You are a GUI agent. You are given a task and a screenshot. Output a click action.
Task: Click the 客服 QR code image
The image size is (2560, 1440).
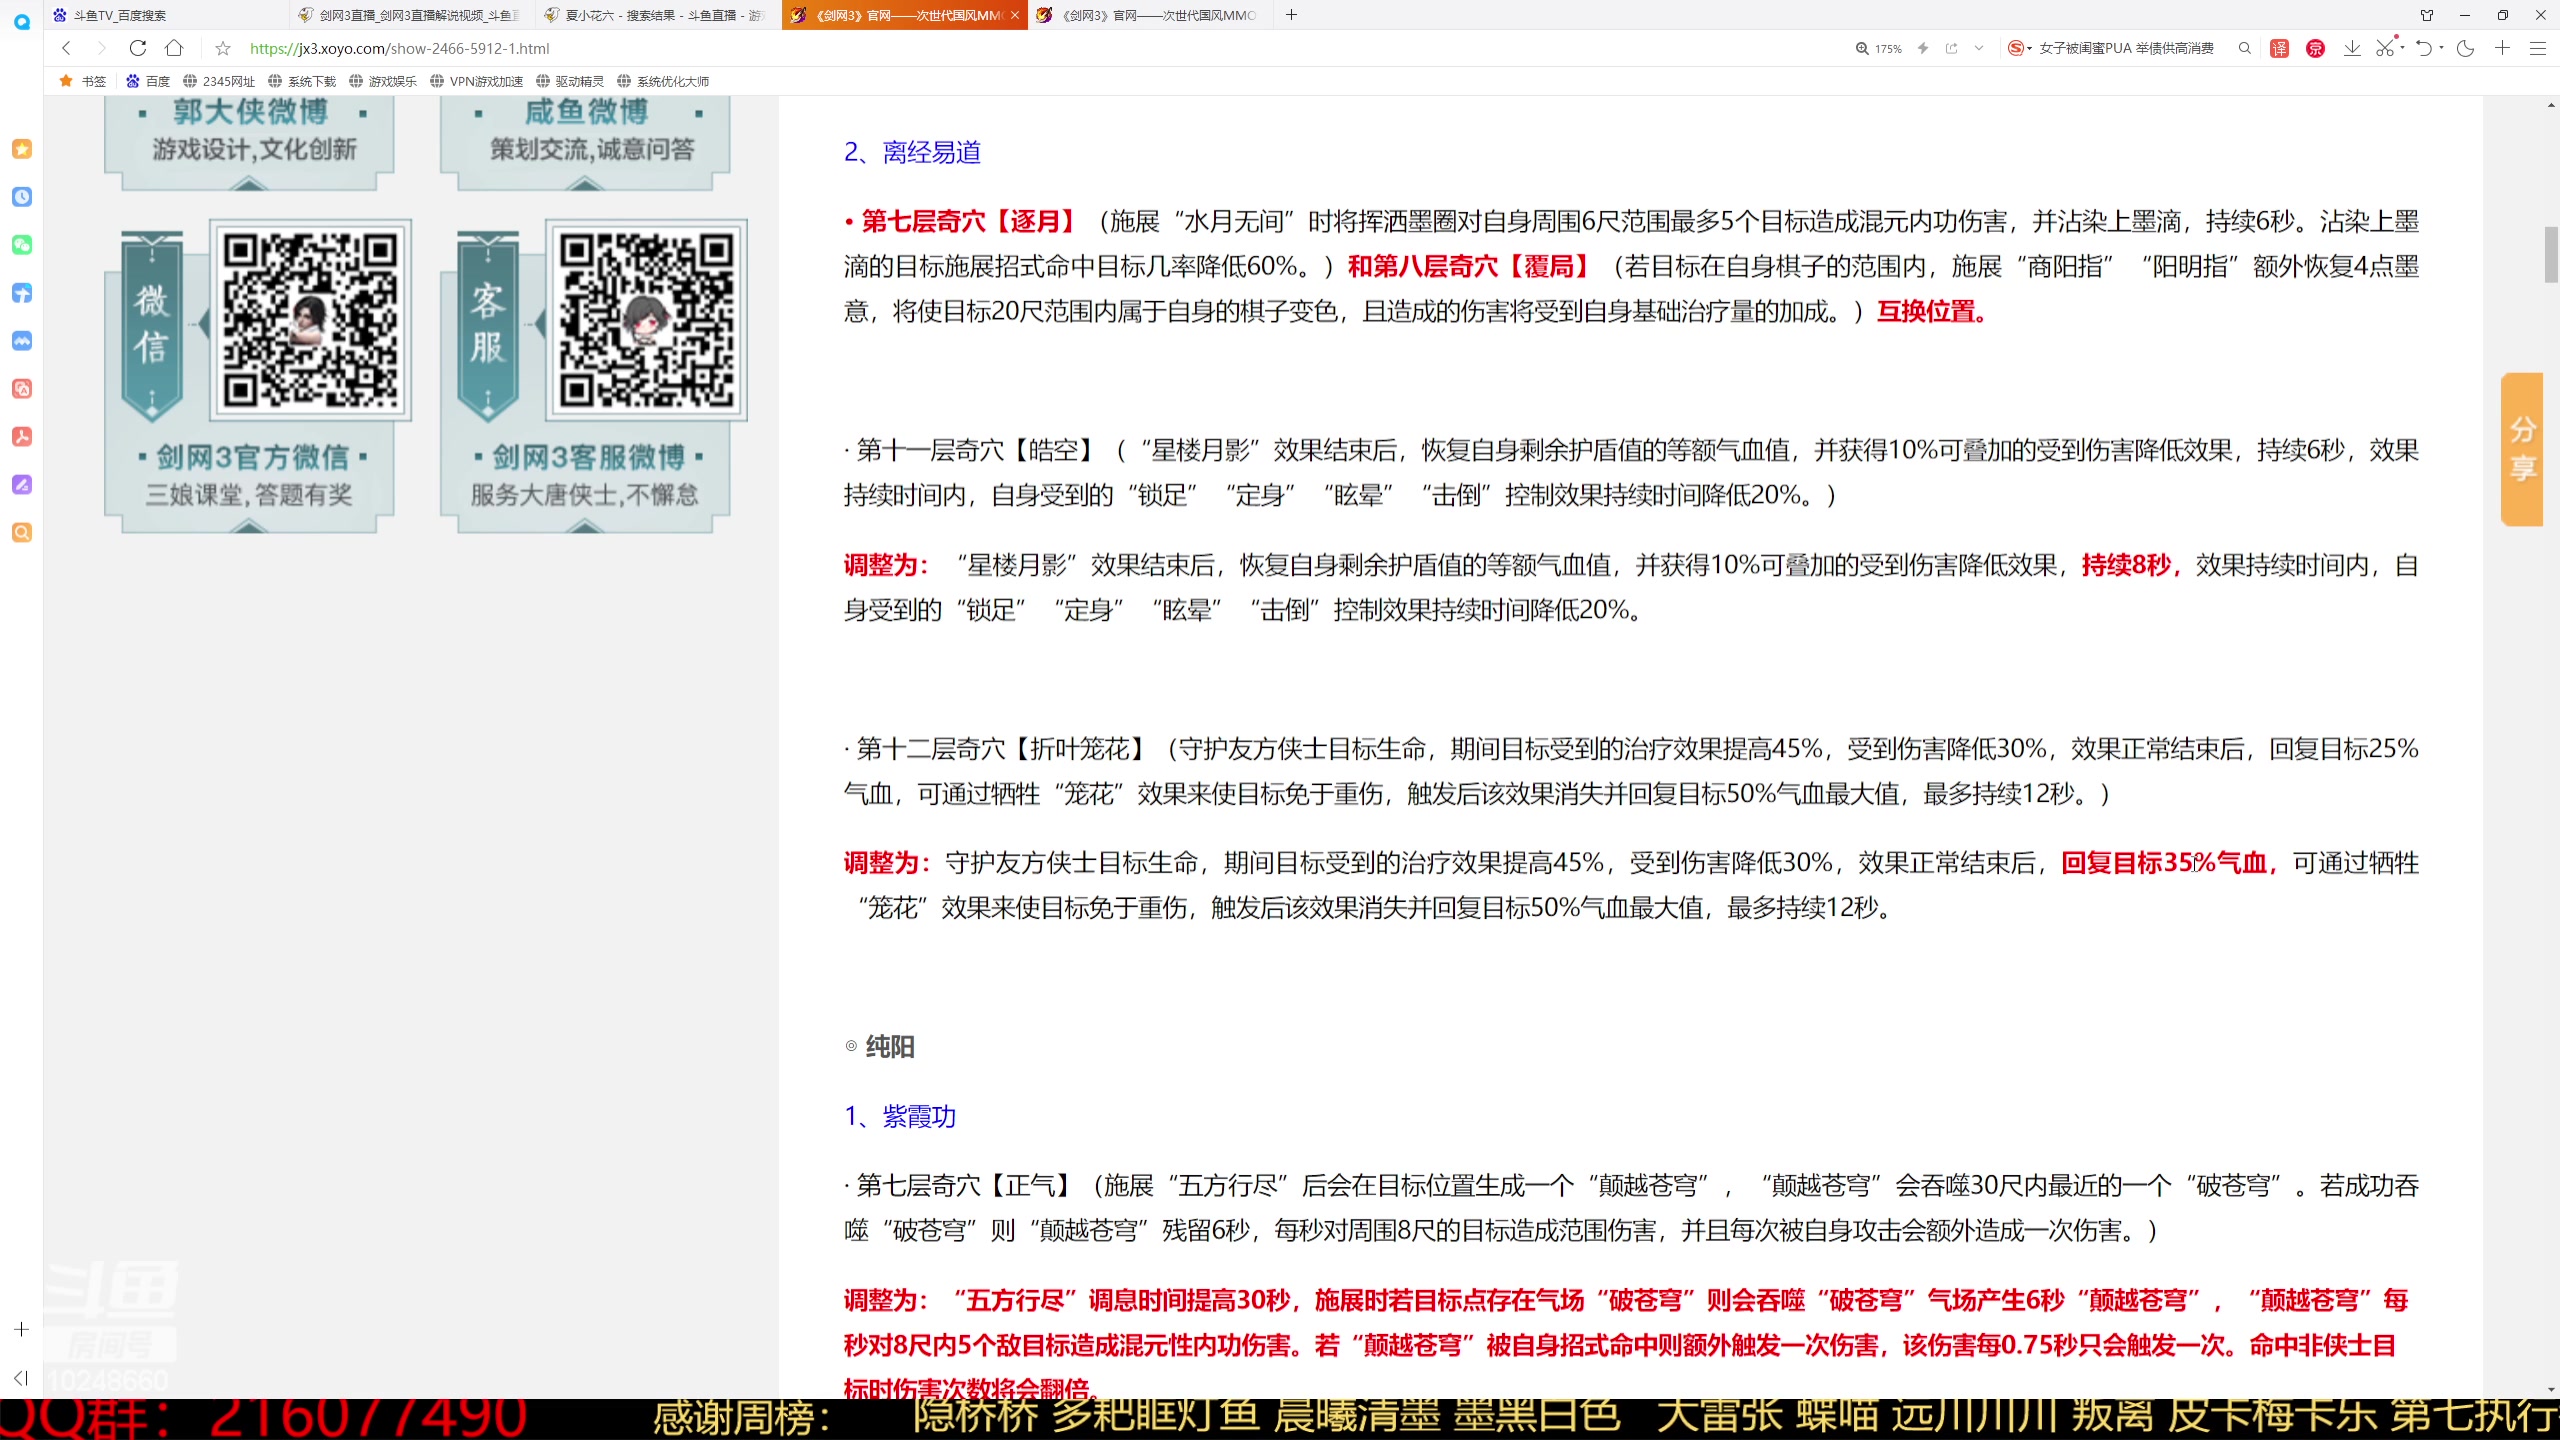tap(646, 319)
